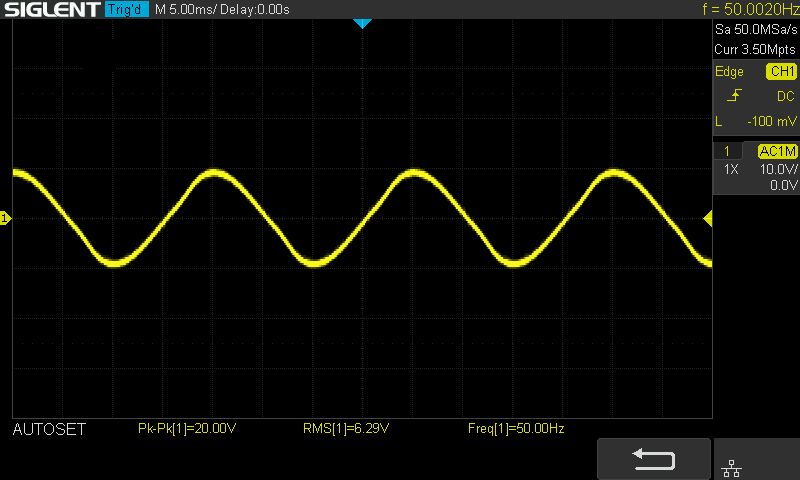Click the Pk-Pk[1]=20.00V measurement
This screenshot has height=480, width=800.
click(x=187, y=428)
